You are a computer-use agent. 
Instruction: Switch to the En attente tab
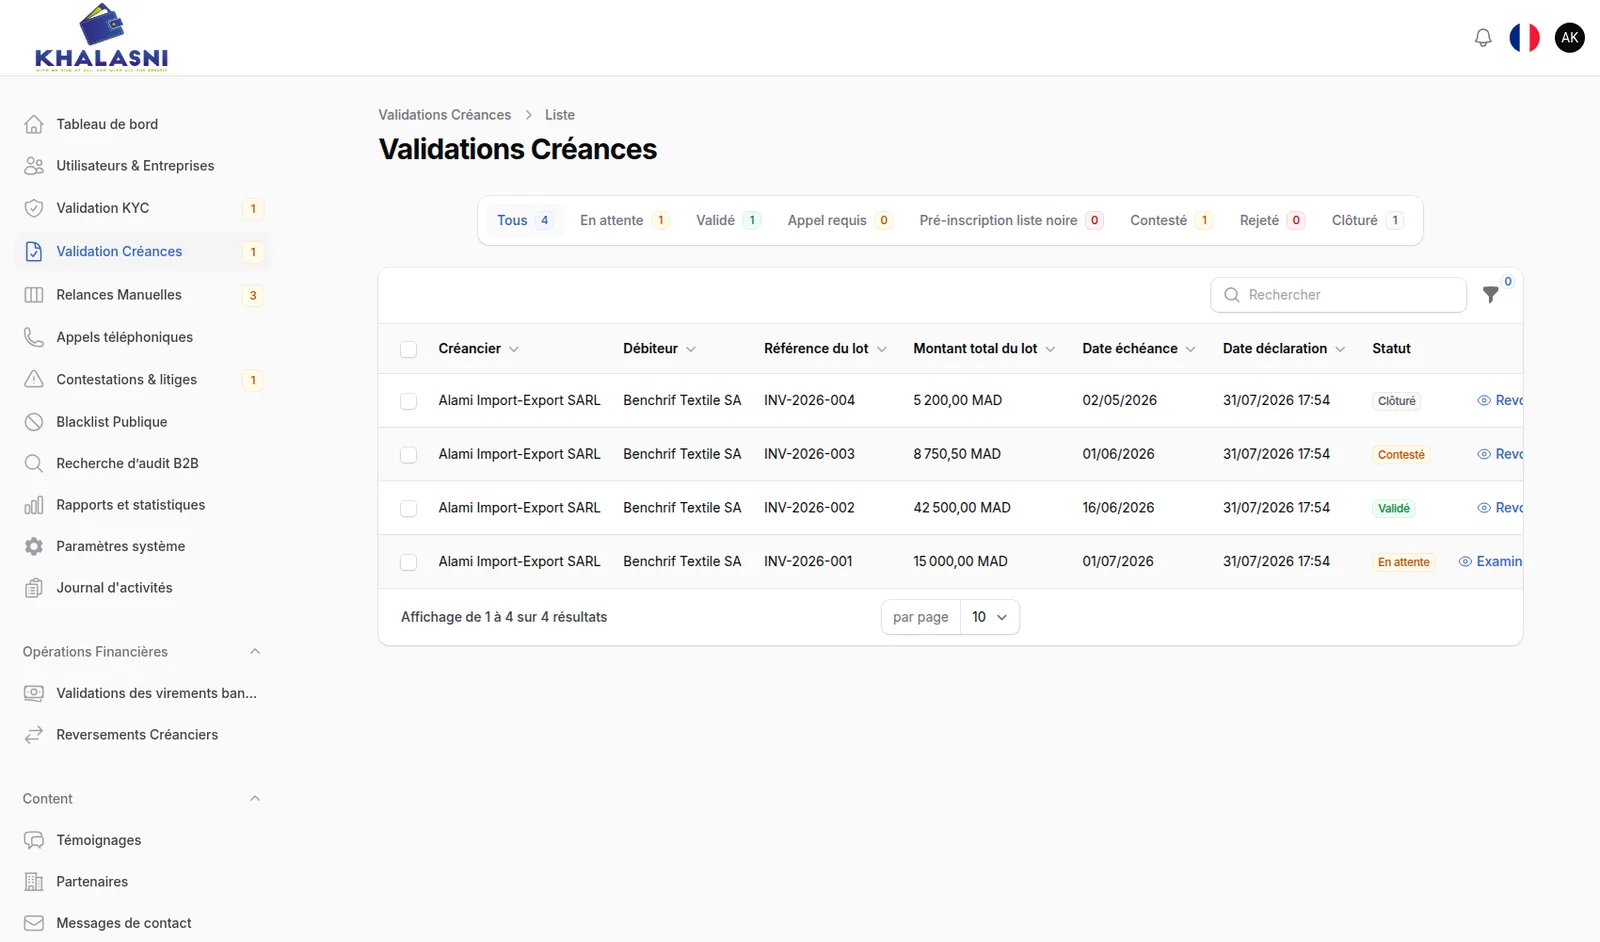(624, 220)
